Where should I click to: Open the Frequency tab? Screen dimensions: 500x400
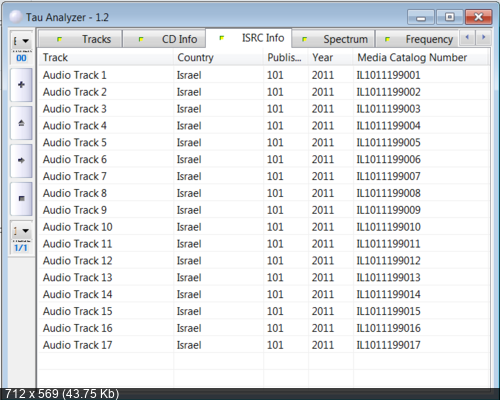(418, 39)
